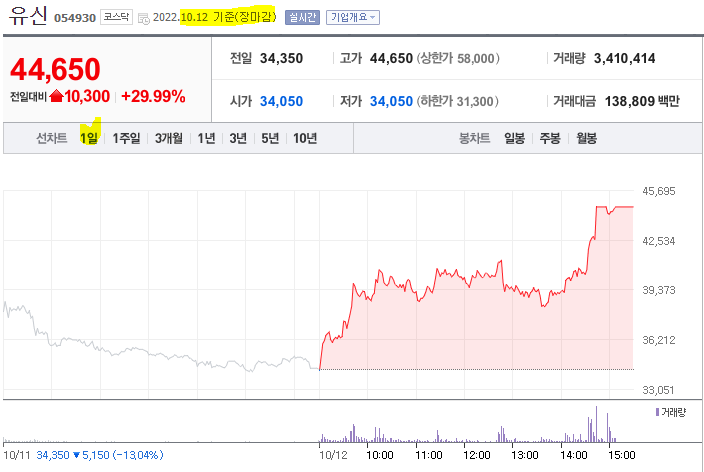Select the 1주일 chart period
Screen dimensions: 704x472
(x=126, y=138)
